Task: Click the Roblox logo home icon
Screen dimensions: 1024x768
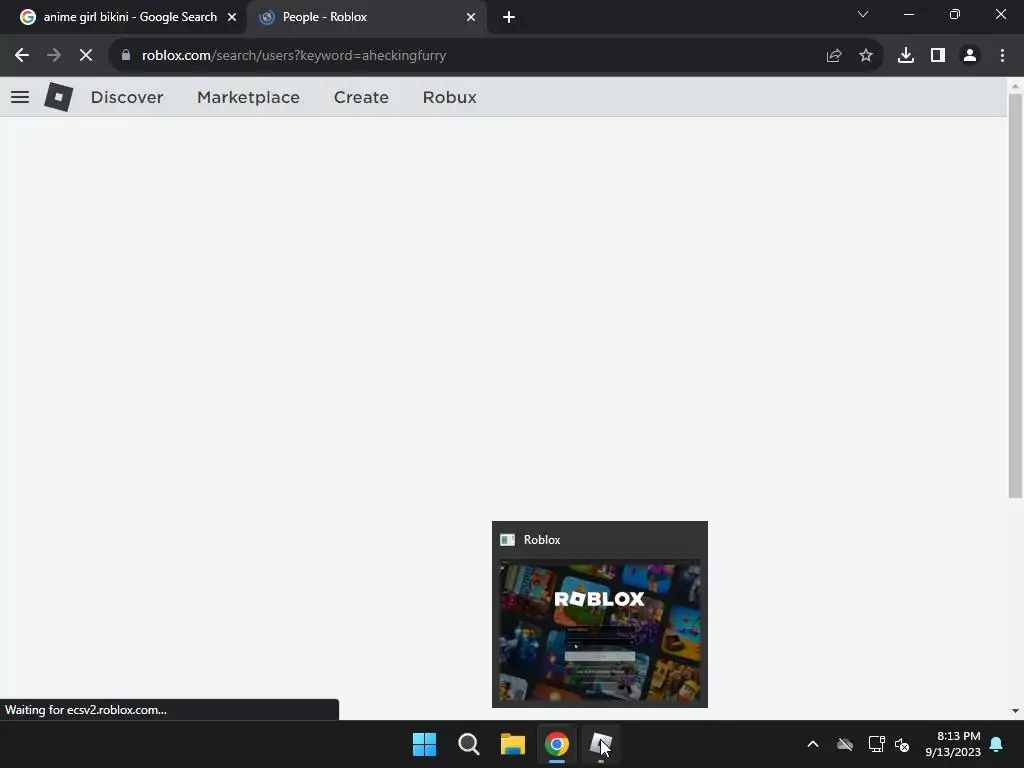Action: 59,97
